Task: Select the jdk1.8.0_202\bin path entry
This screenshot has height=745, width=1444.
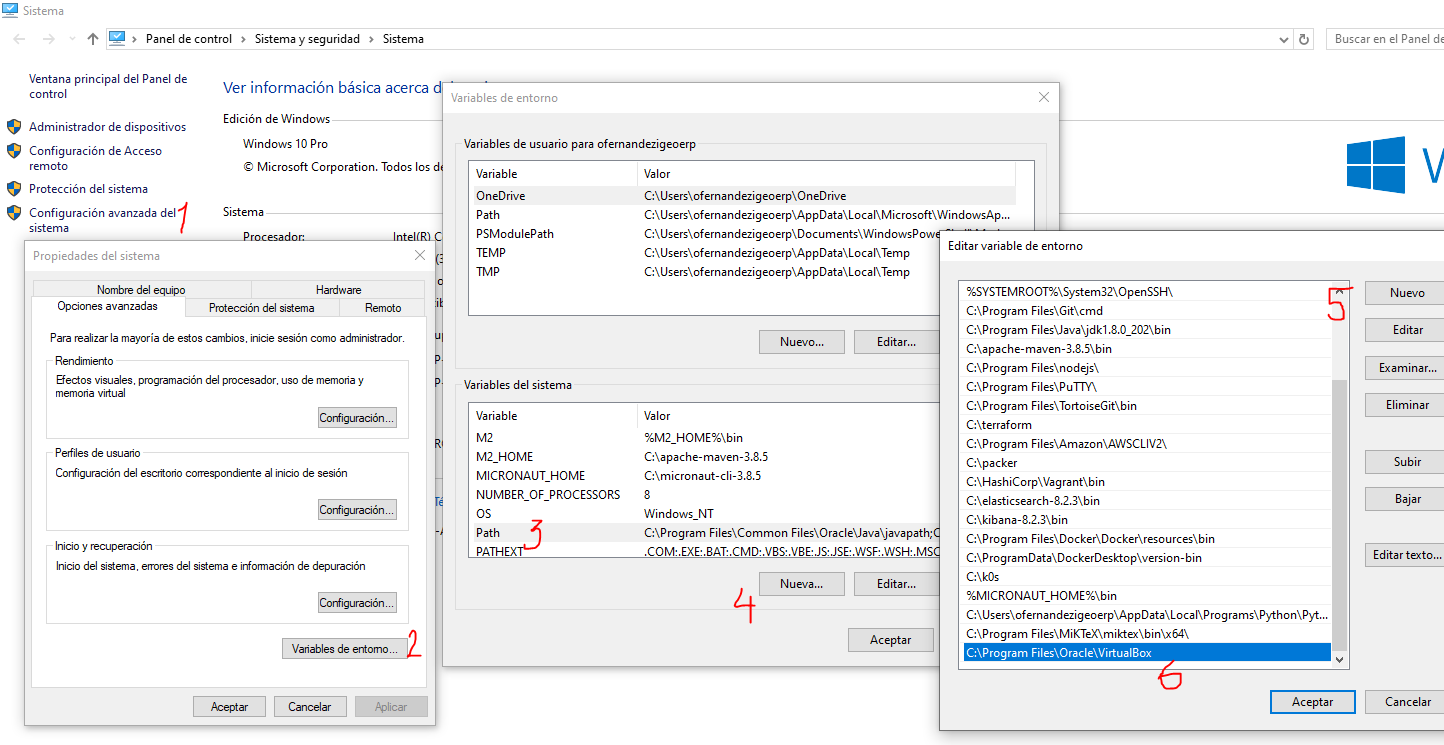Action: coord(1147,330)
